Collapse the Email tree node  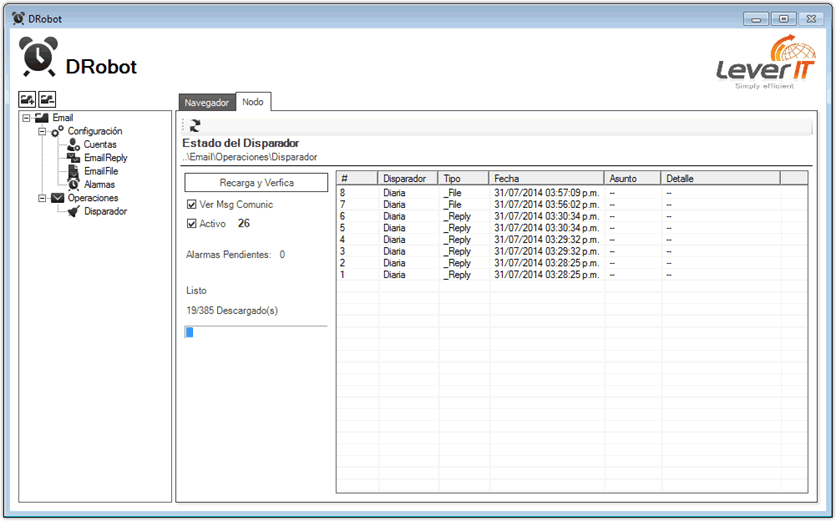pos(26,118)
